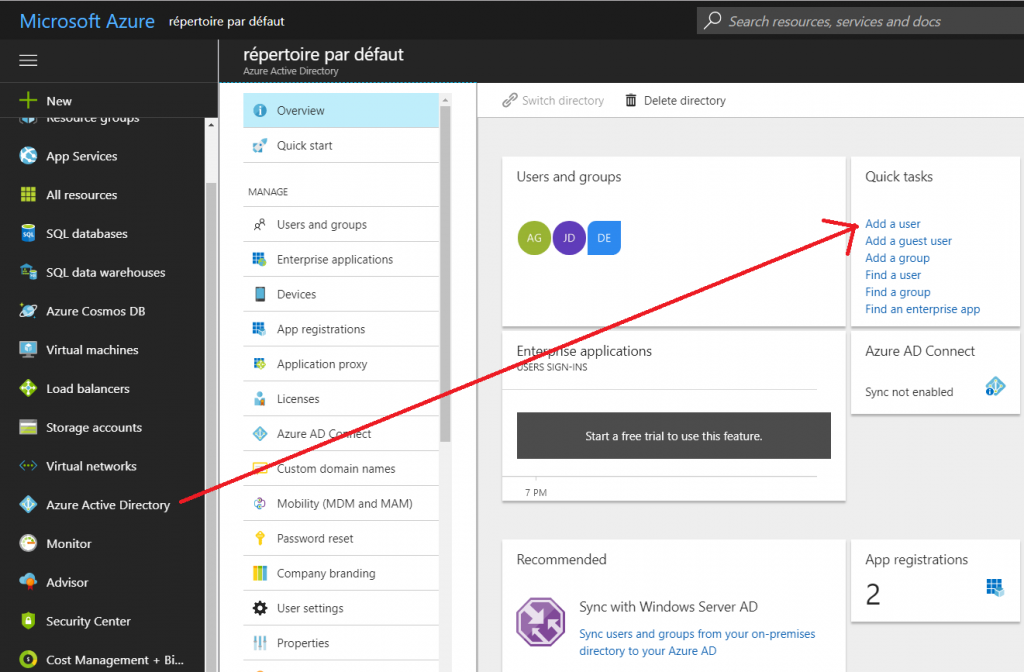
Task: Click répertoire par défaut breadcrumb in top bar
Action: pos(227,22)
